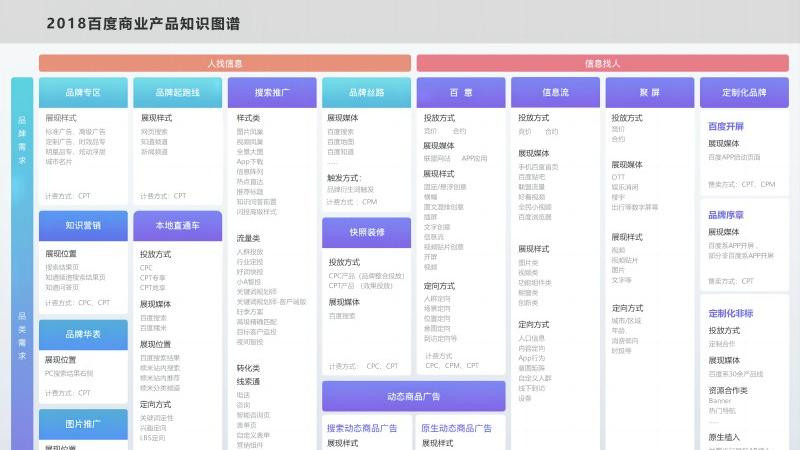This screenshot has width=800, height=450.
Task: Click 展现媒体 label in 信息流 column
Action: click(534, 153)
